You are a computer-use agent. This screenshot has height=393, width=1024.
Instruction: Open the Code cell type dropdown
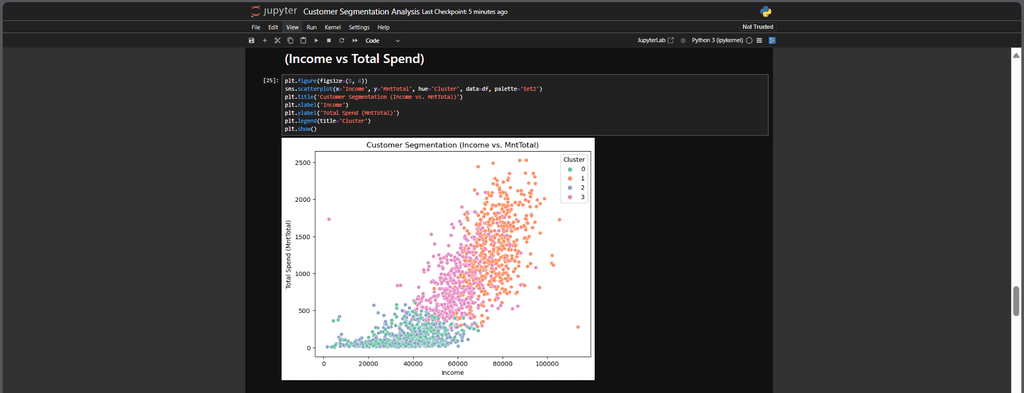click(x=382, y=40)
